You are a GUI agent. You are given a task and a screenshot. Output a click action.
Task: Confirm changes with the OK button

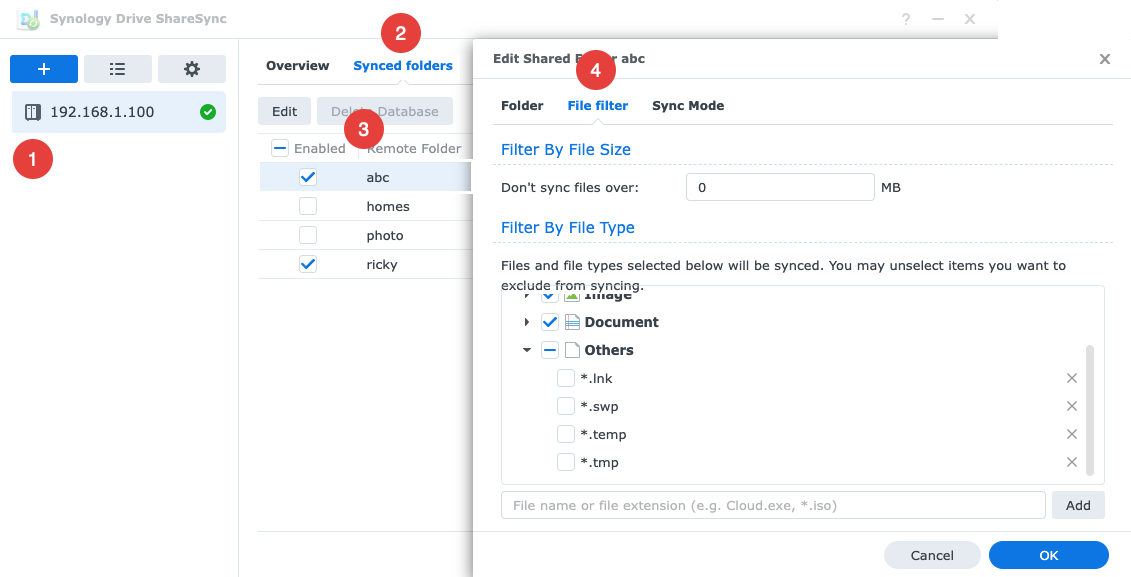click(1048, 555)
